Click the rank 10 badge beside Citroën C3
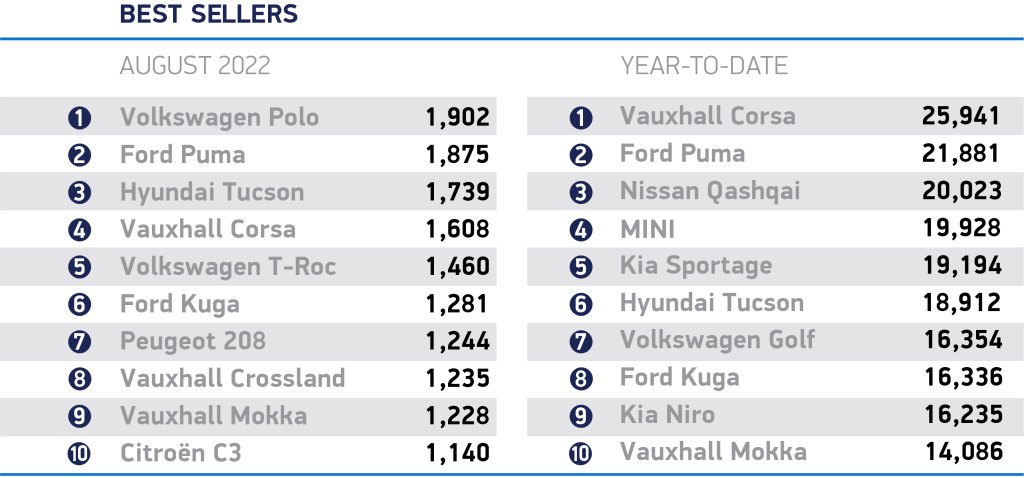Viewport: 1024px width, 478px height. (x=80, y=454)
